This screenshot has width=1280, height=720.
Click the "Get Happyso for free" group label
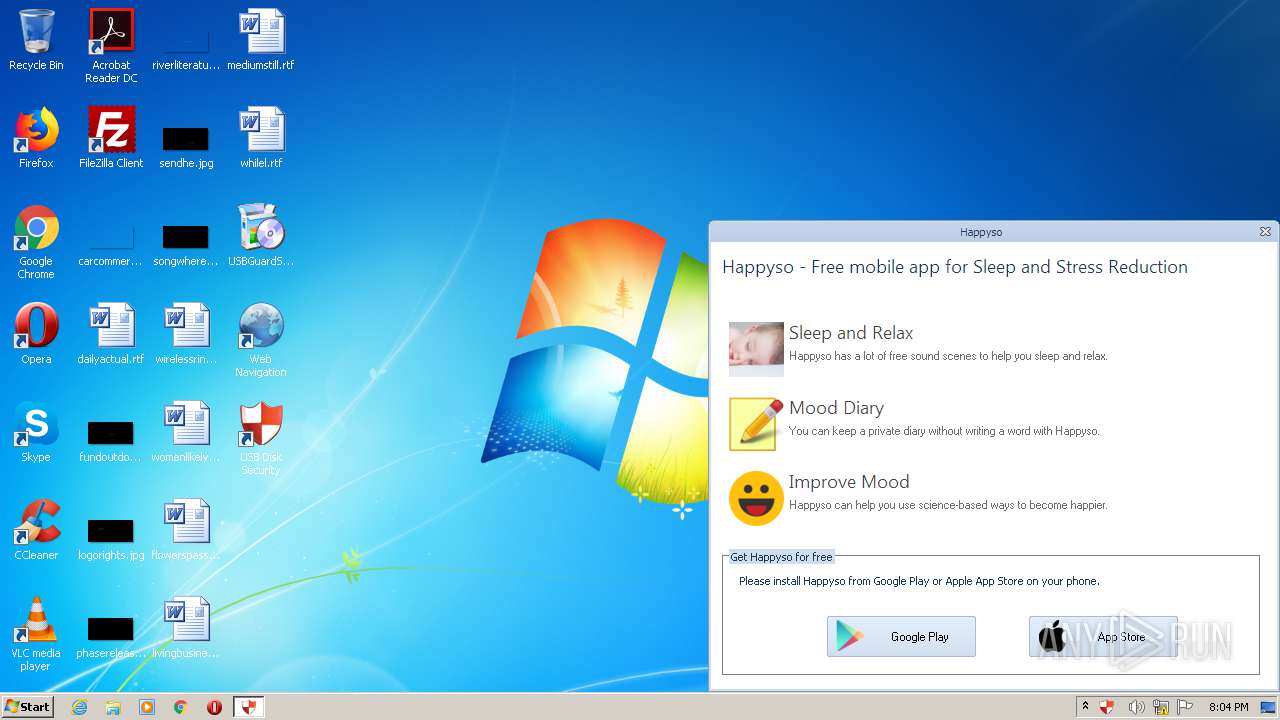pos(781,557)
